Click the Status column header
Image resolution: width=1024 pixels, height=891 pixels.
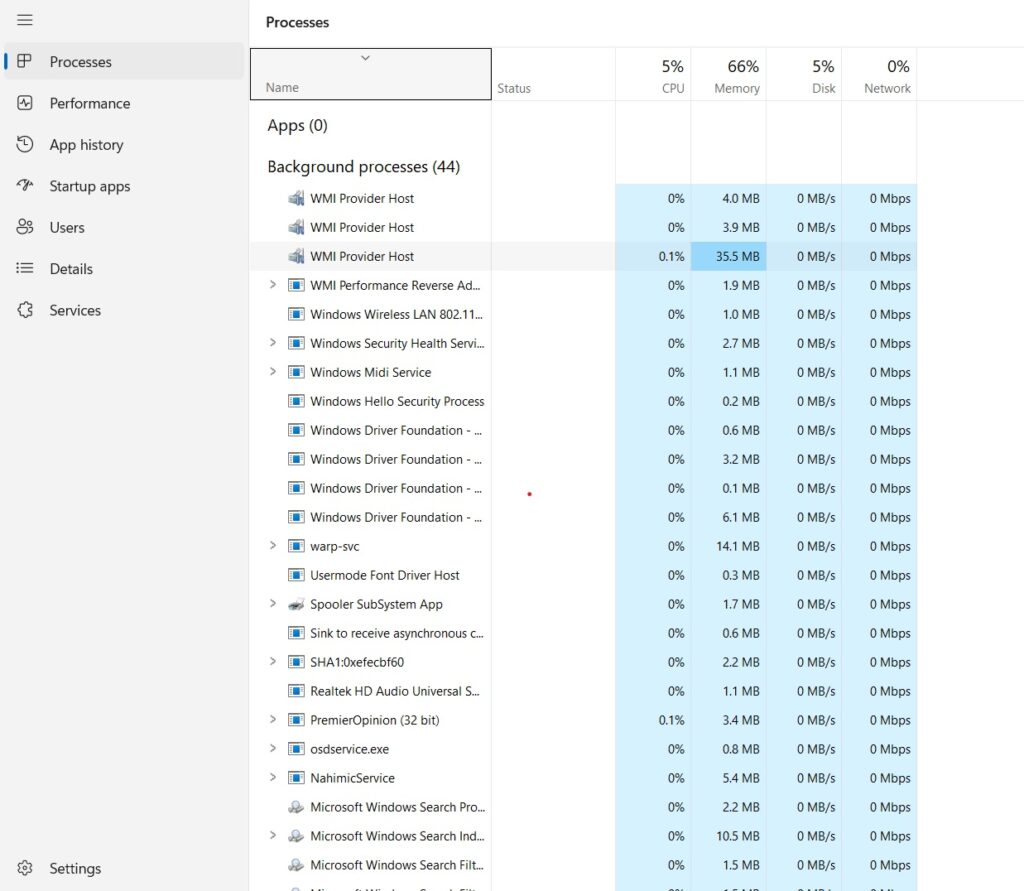click(x=513, y=87)
